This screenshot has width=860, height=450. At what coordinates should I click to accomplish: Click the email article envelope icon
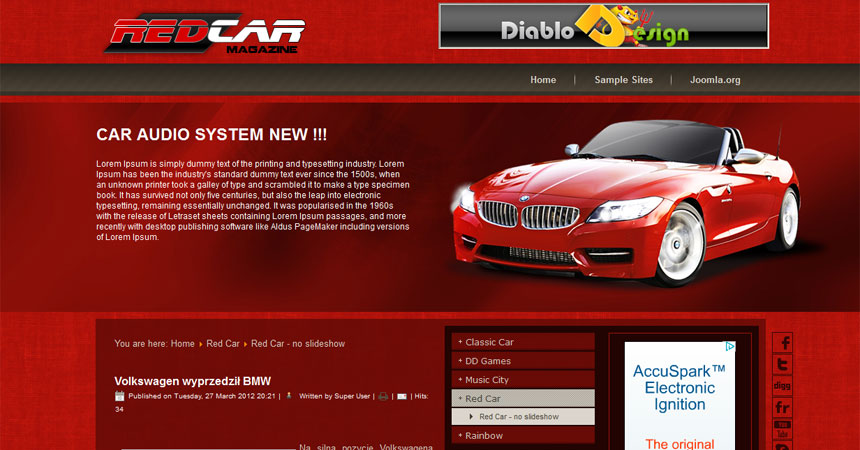point(402,396)
